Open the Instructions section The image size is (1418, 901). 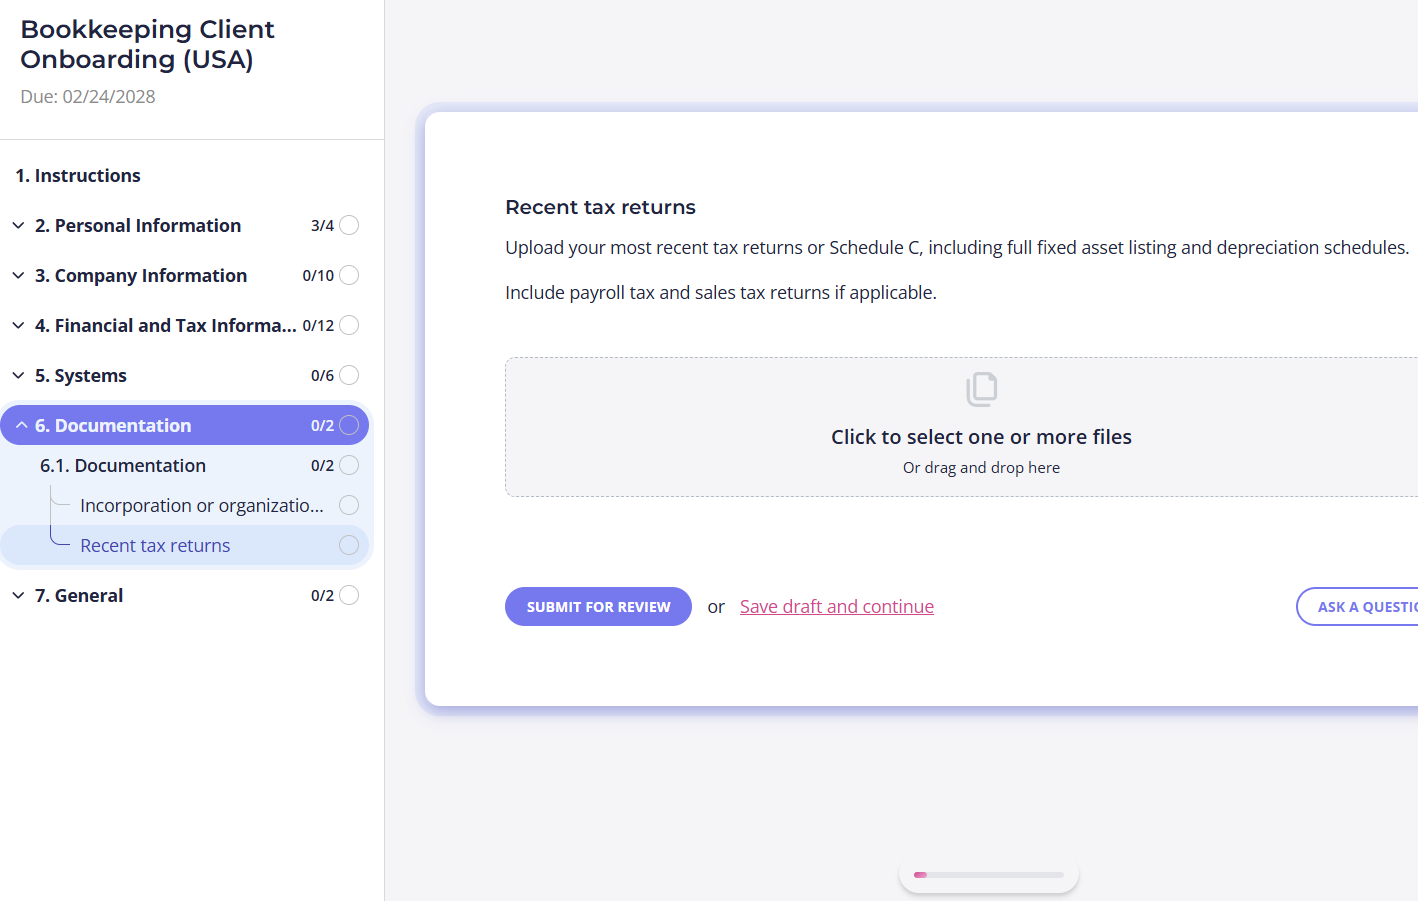click(x=78, y=175)
